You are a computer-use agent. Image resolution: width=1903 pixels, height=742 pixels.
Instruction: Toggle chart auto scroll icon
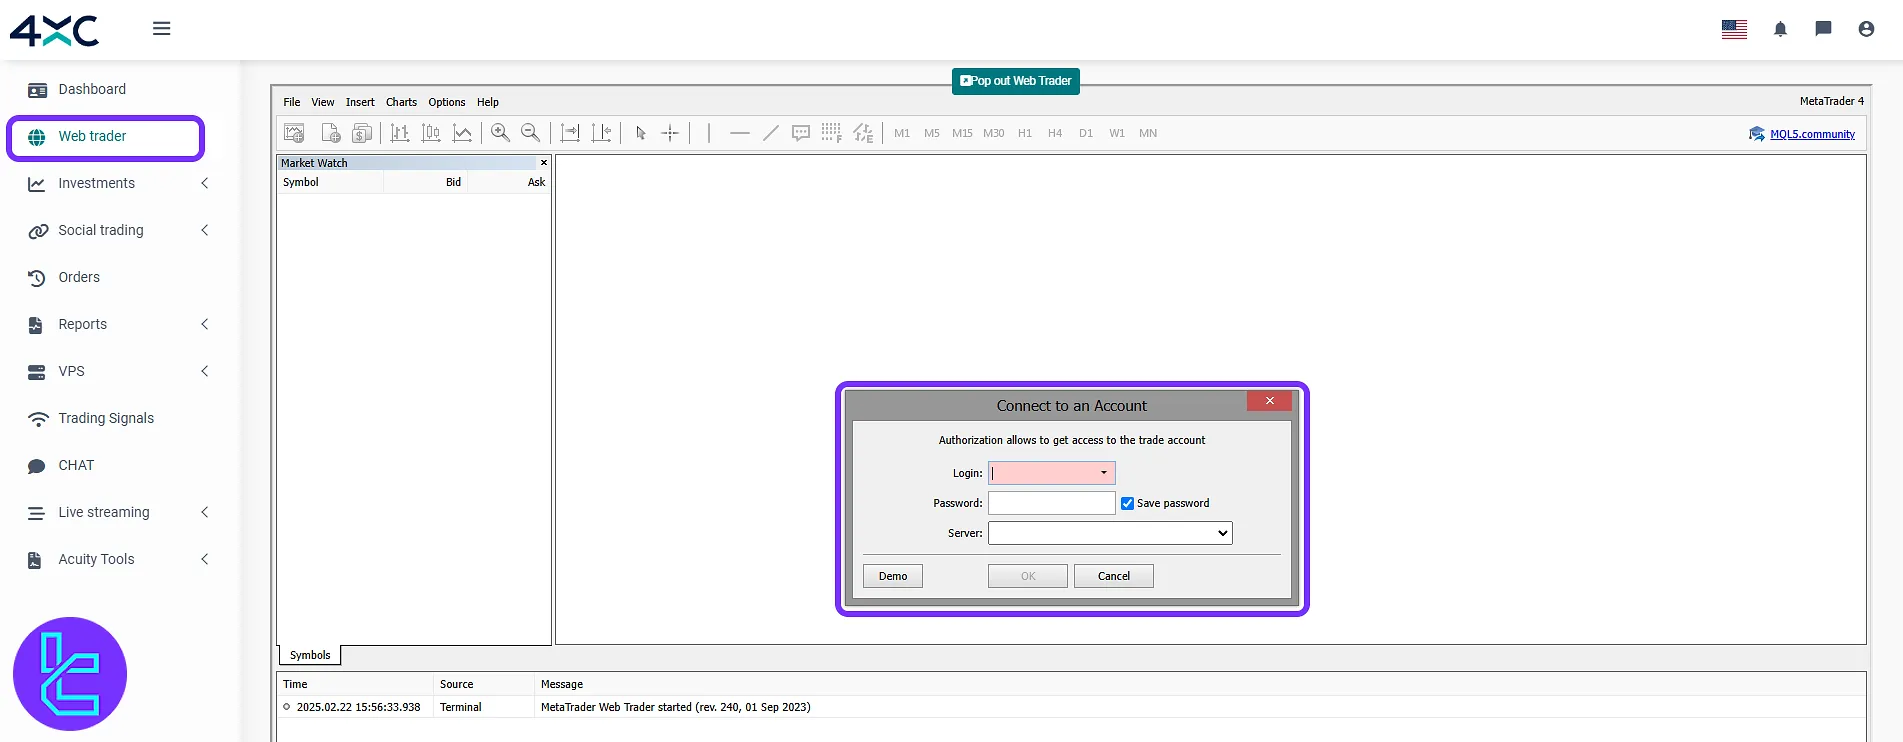pyautogui.click(x=570, y=133)
